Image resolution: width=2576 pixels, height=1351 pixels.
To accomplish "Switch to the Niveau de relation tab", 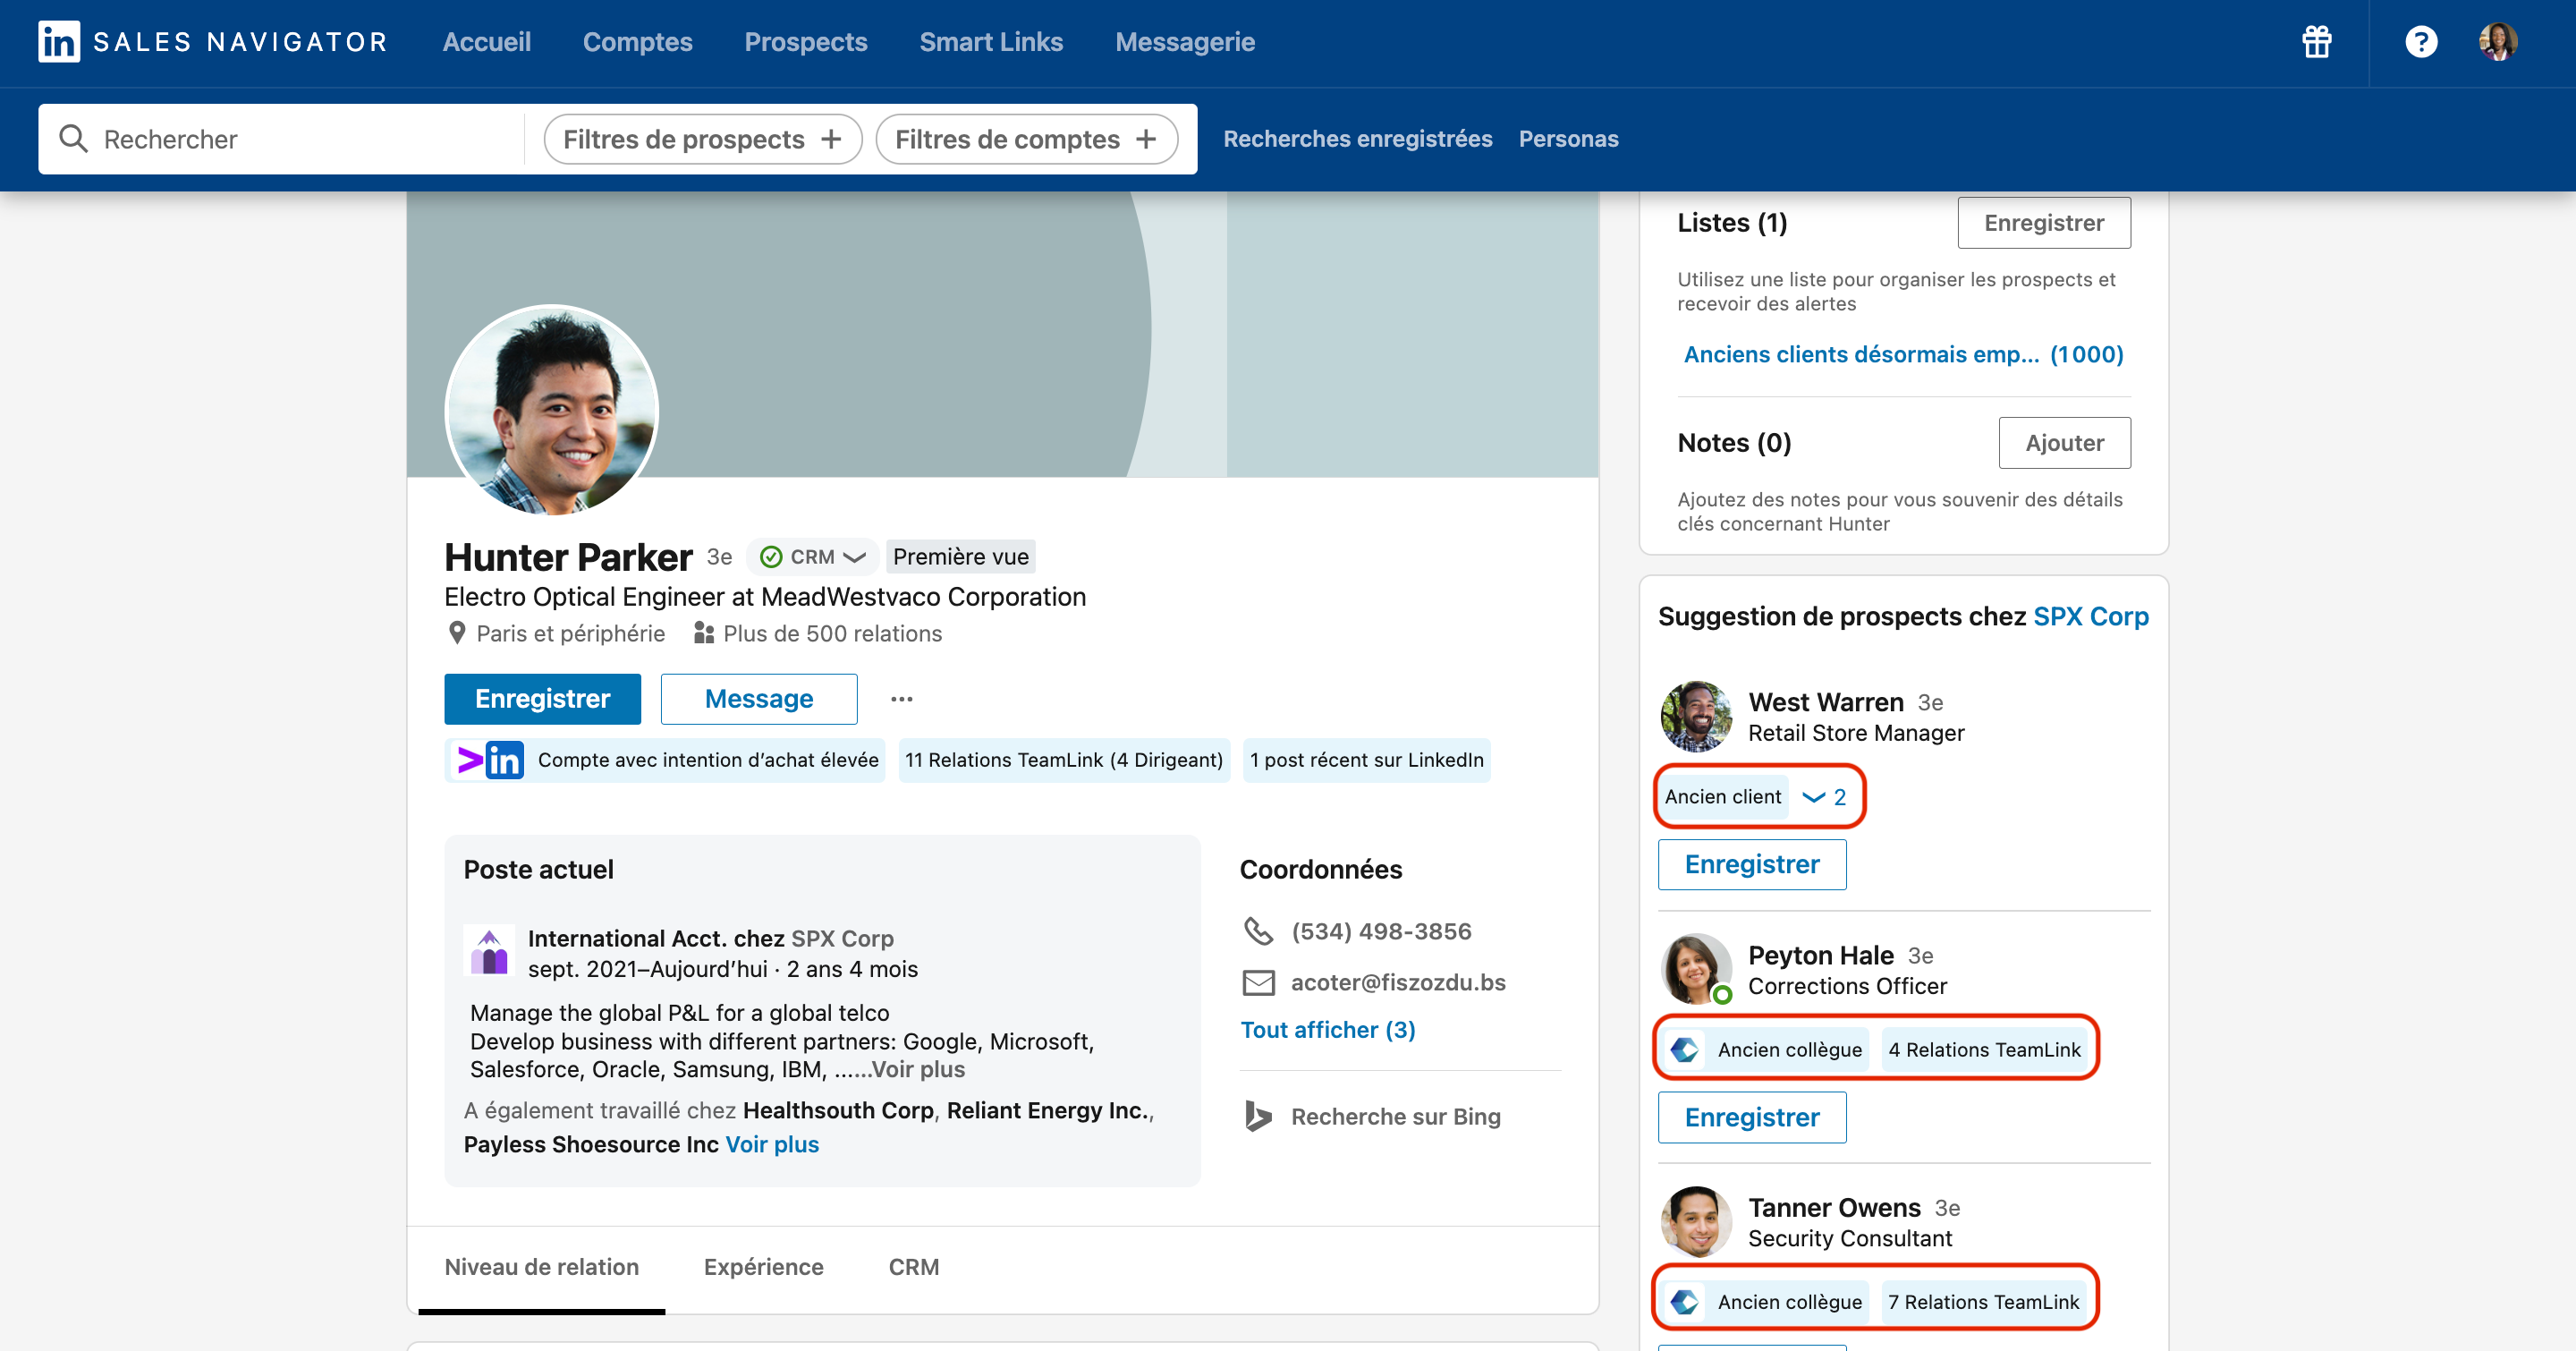I will pos(541,1267).
